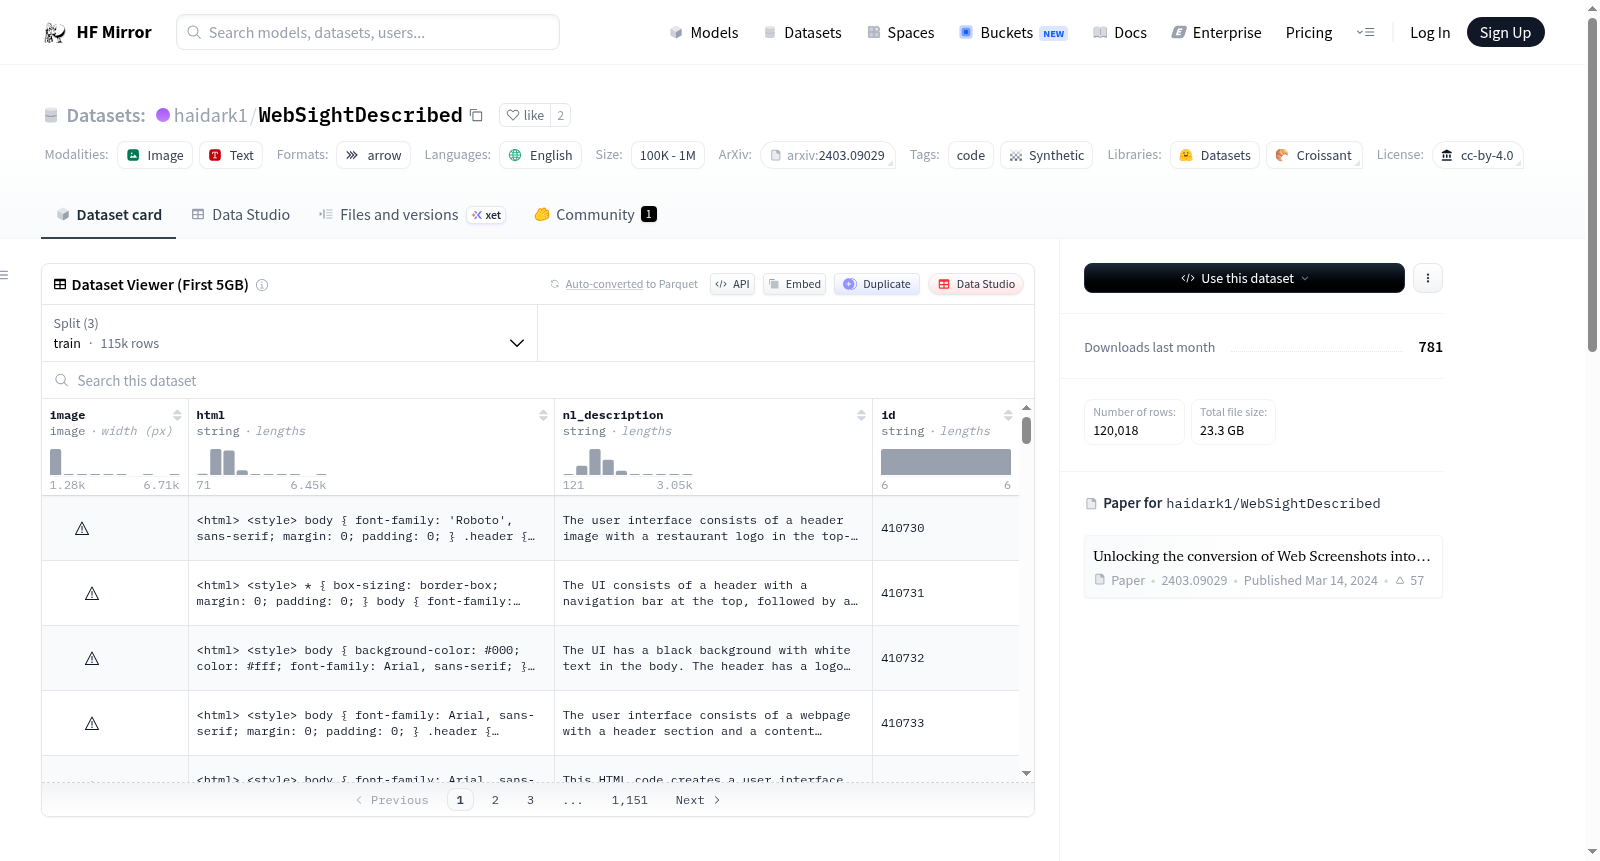Expand the collapsed left sidebar menu icon
The image size is (1600, 861).
coord(4,275)
